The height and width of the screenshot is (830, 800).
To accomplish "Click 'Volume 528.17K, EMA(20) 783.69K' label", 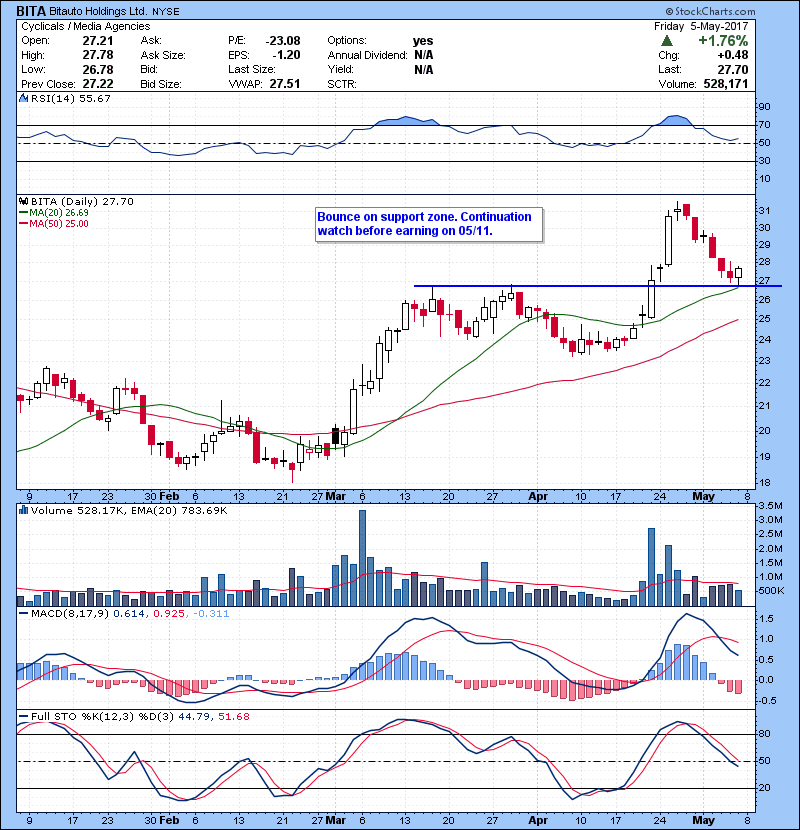I will click(x=129, y=510).
